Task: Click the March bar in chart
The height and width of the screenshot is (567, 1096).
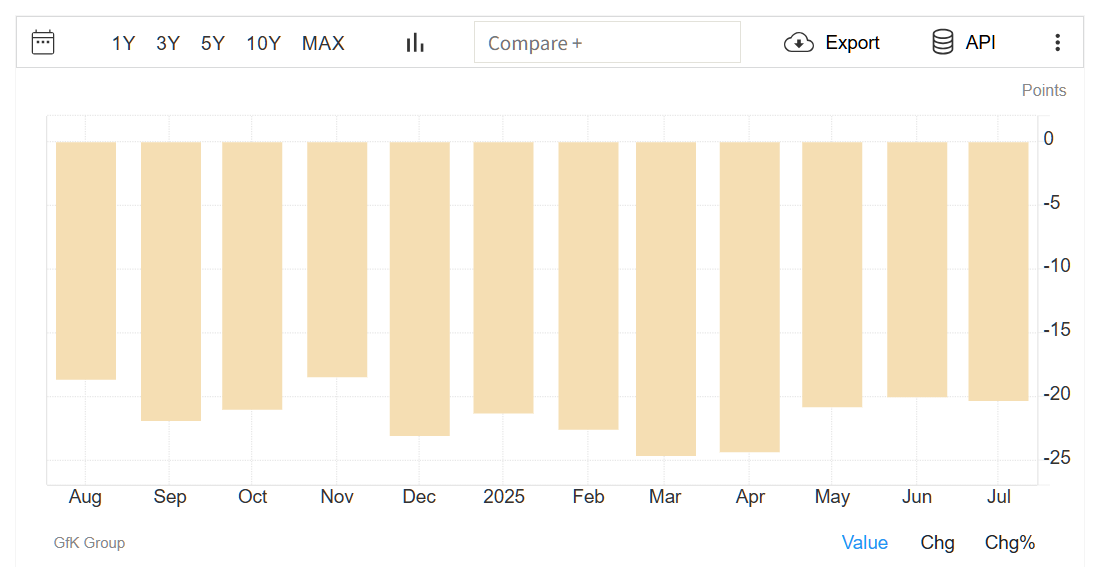Action: coord(665,299)
